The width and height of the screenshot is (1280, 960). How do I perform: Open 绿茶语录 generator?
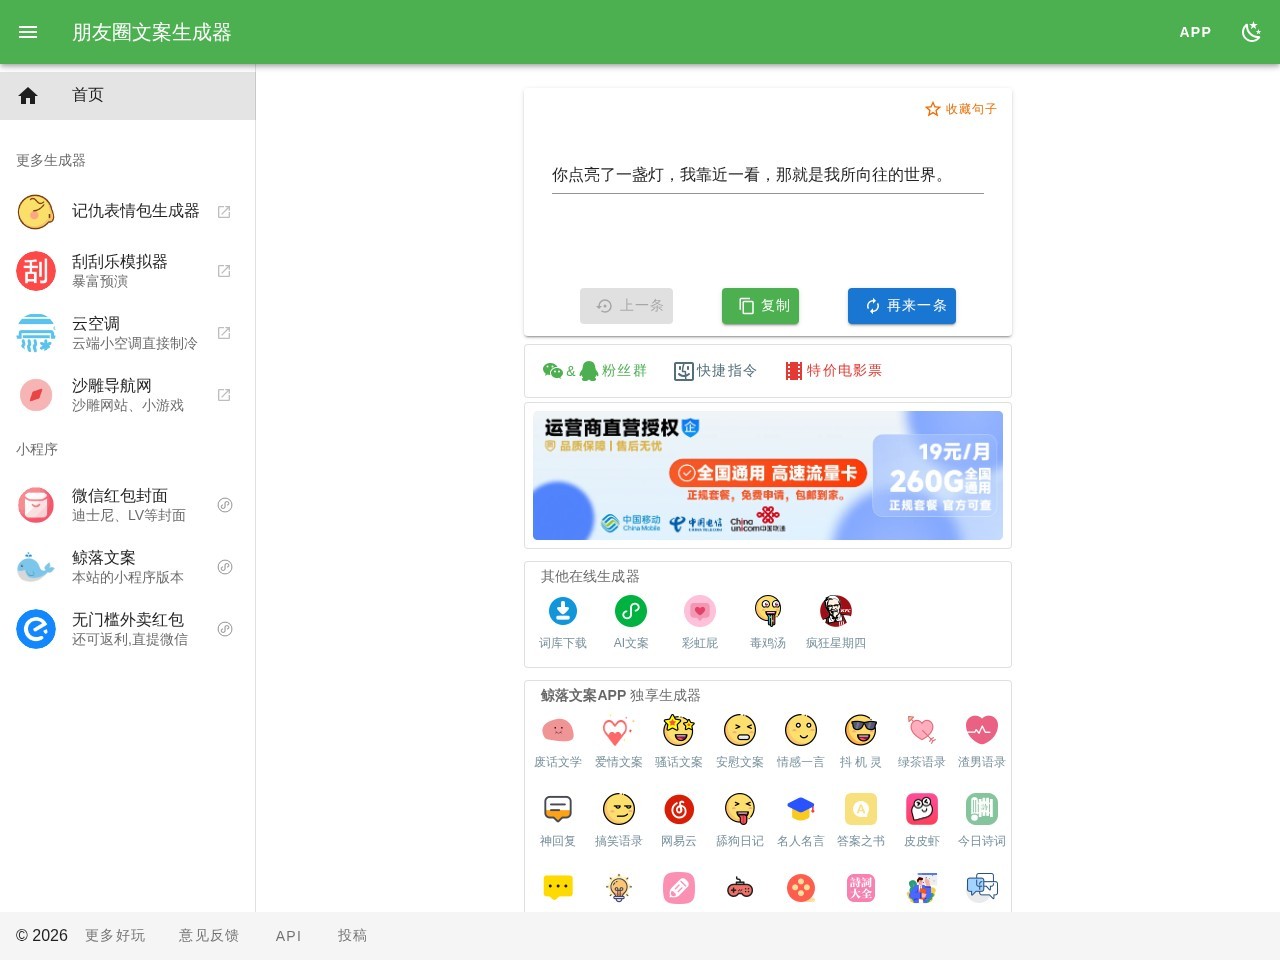tap(922, 742)
